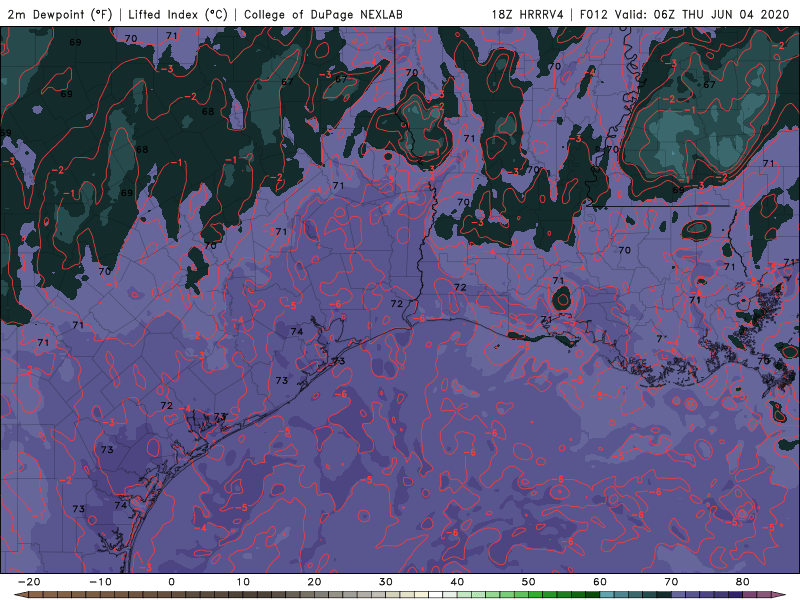Click the 'Lifted Index (°C)' title text
Image resolution: width=800 pixels, height=600 pixels.
(178, 14)
